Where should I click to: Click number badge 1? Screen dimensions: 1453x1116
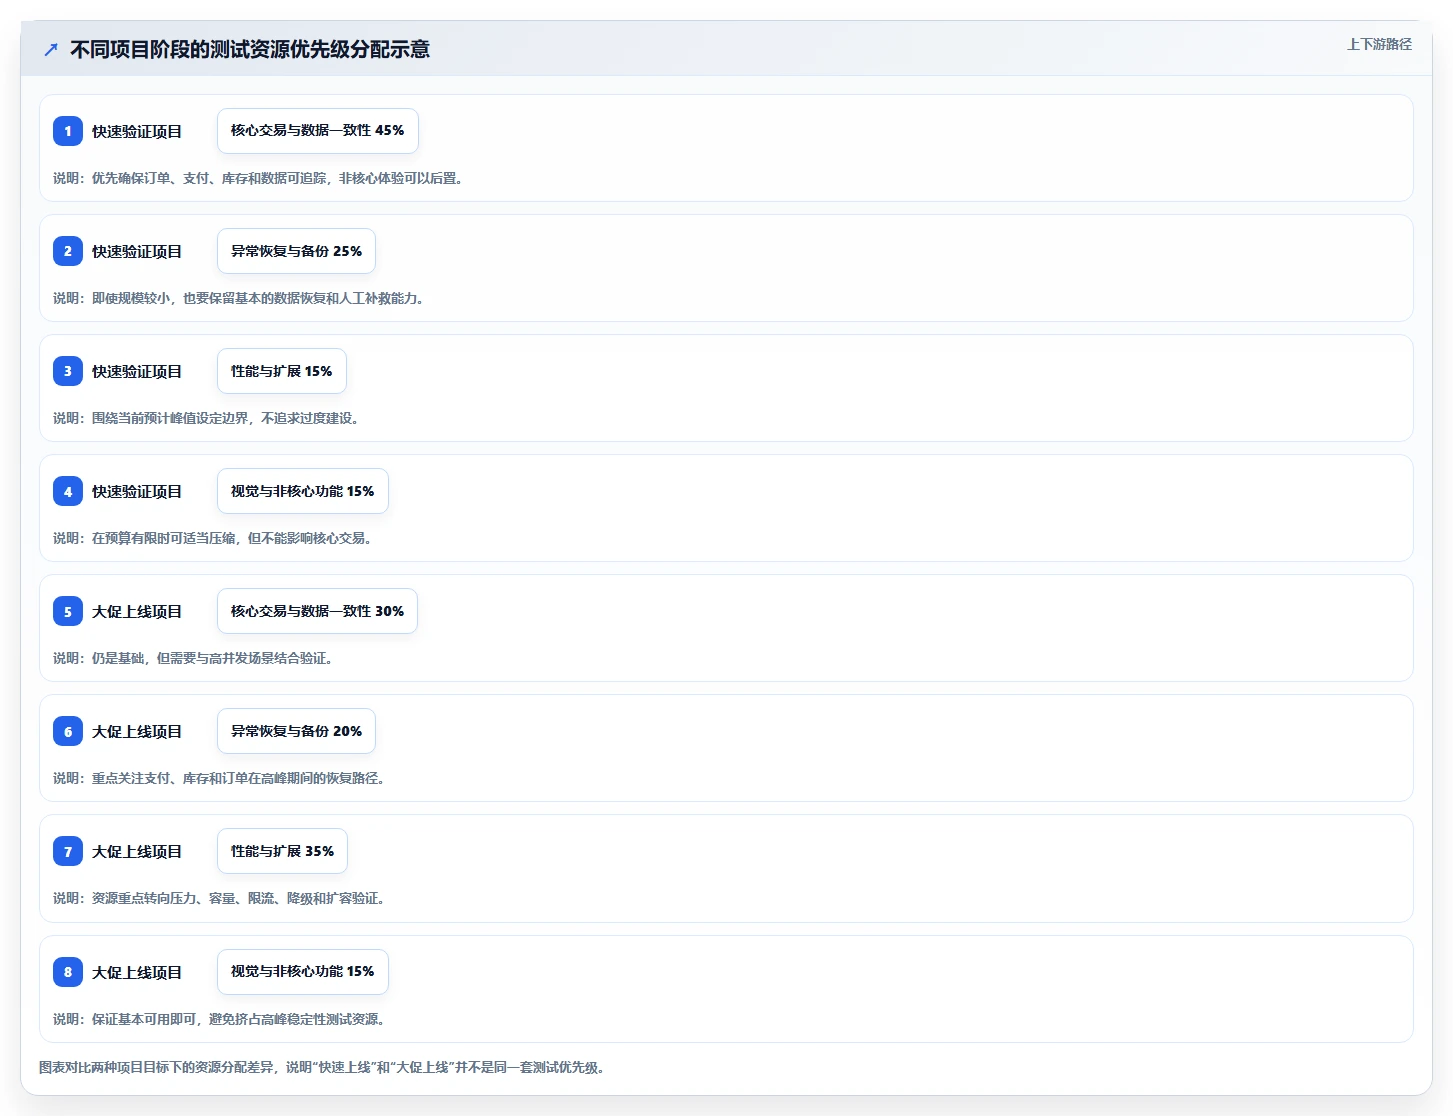coord(68,131)
